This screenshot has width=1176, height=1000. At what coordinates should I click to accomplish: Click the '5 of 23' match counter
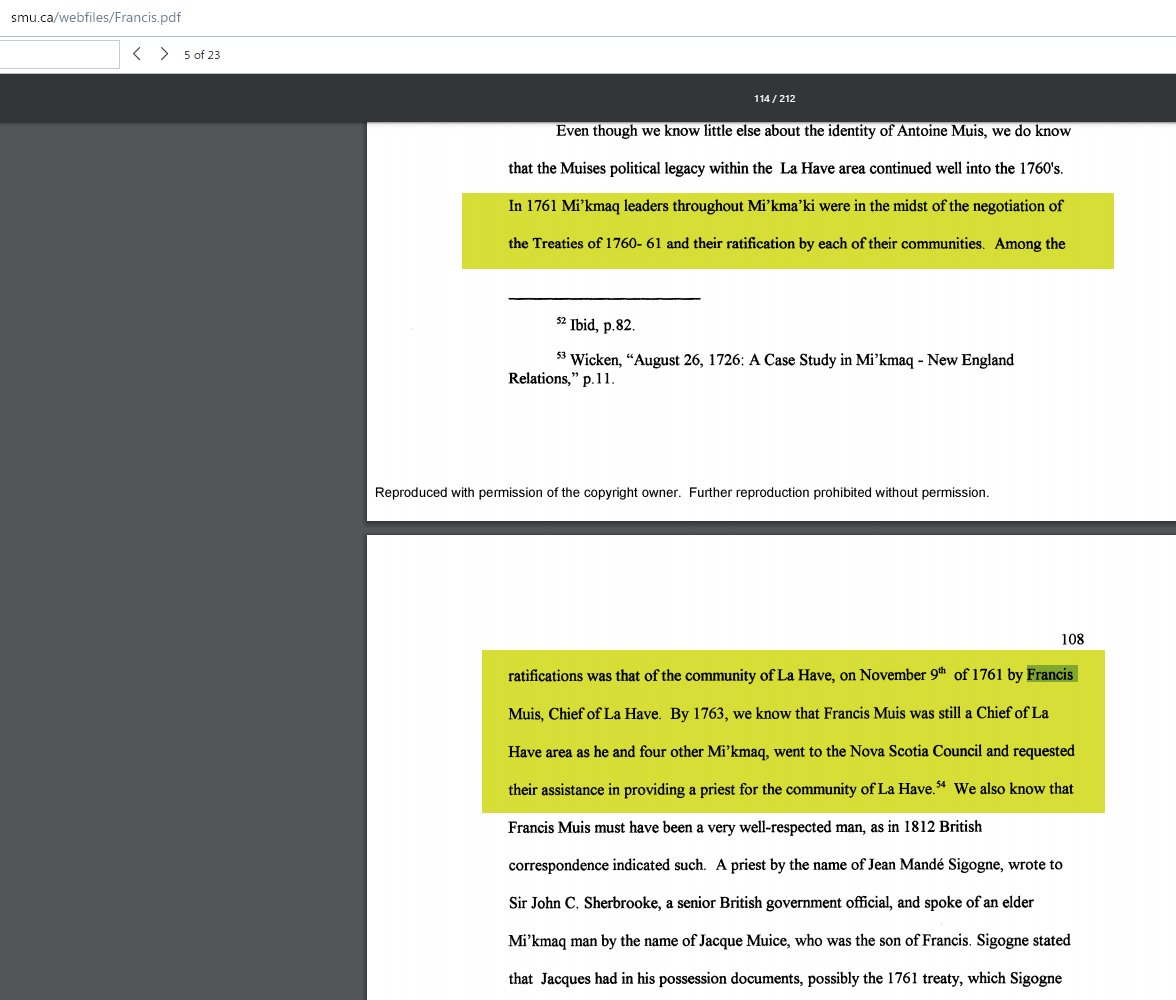pos(202,55)
